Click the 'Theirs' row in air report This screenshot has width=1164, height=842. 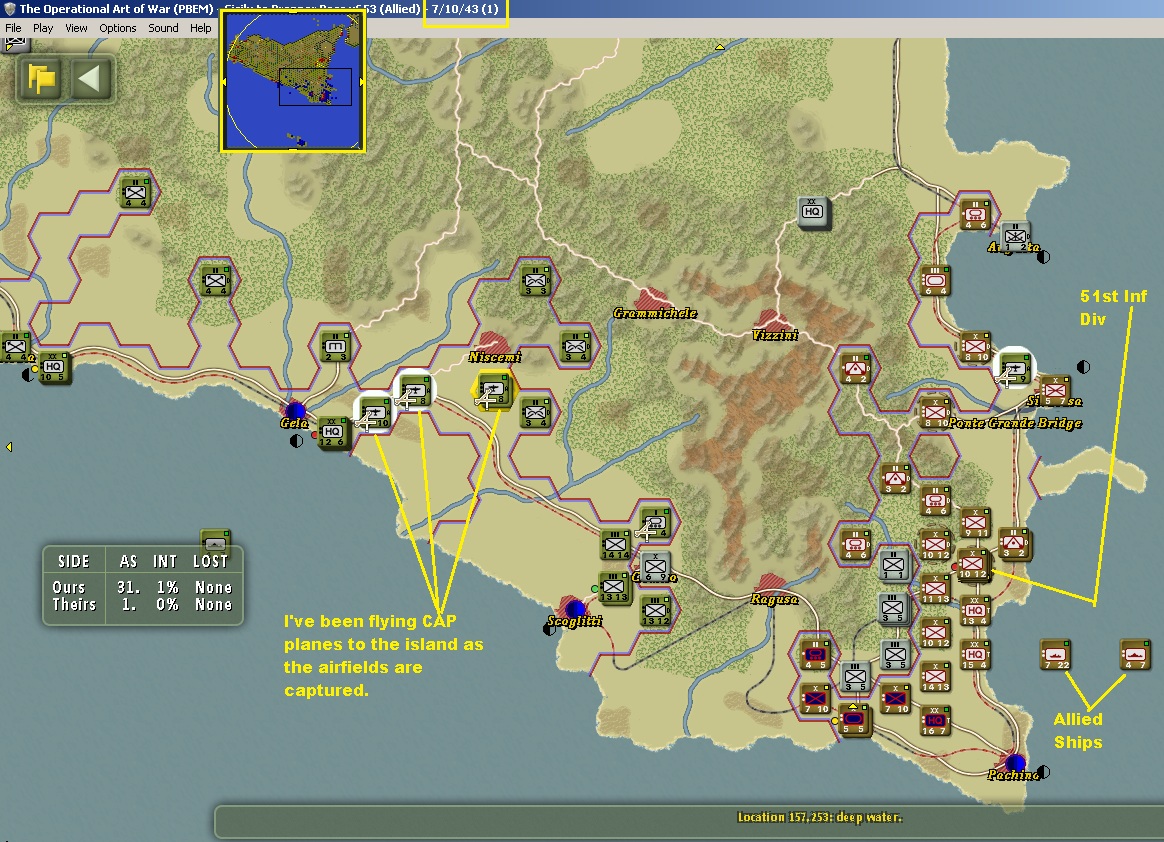pos(143,605)
